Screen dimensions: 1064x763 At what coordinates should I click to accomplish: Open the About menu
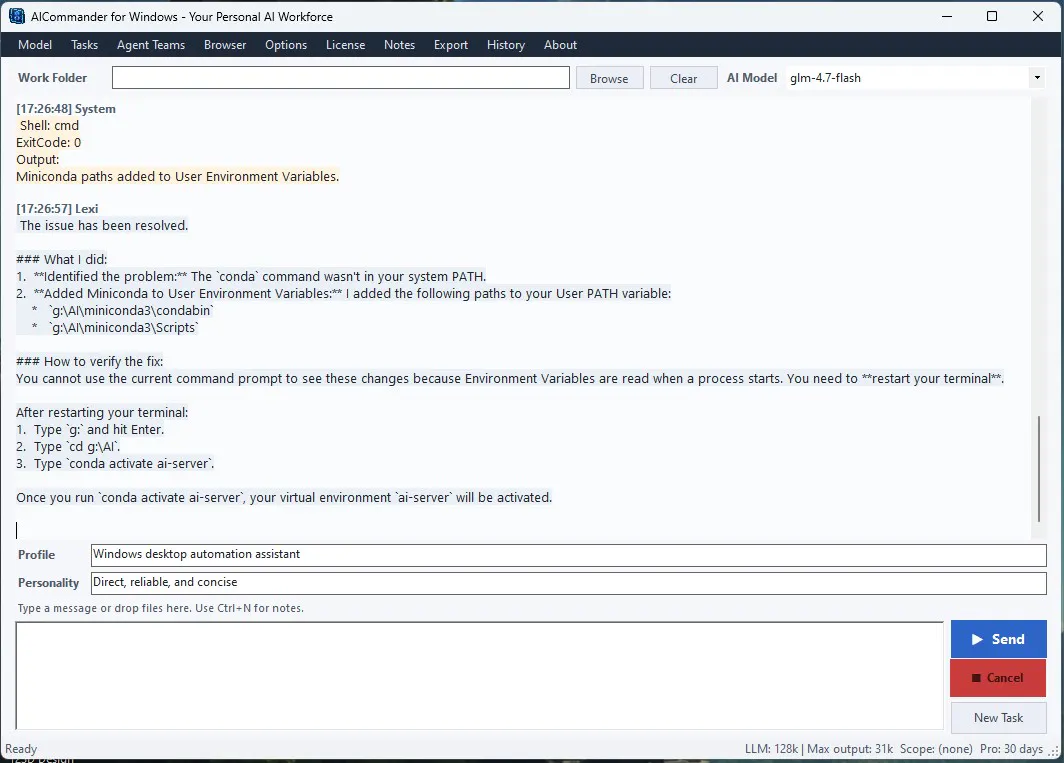pos(560,45)
